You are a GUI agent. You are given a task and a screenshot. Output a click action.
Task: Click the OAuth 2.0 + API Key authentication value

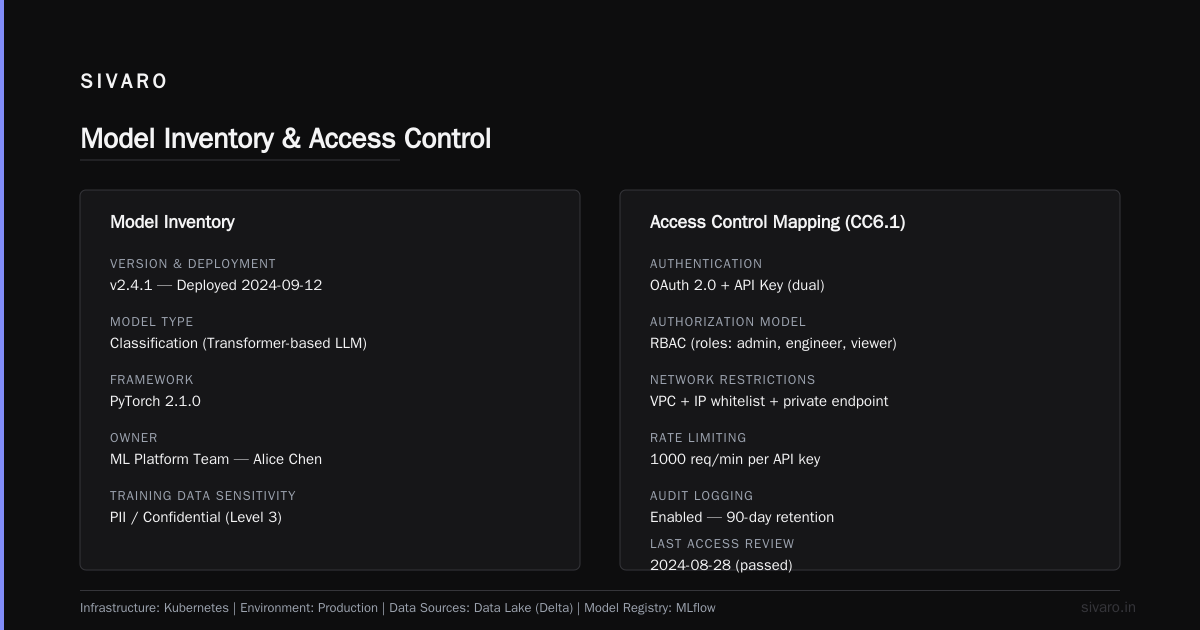click(737, 285)
